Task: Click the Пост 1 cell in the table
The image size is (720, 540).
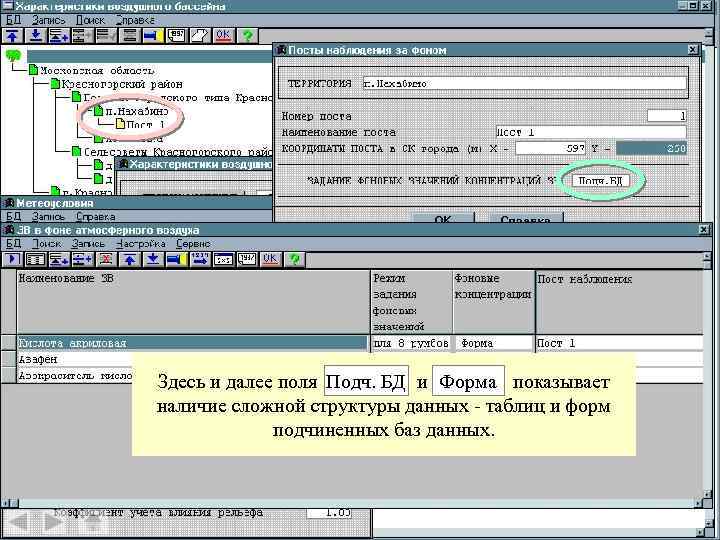Action: (x=619, y=343)
